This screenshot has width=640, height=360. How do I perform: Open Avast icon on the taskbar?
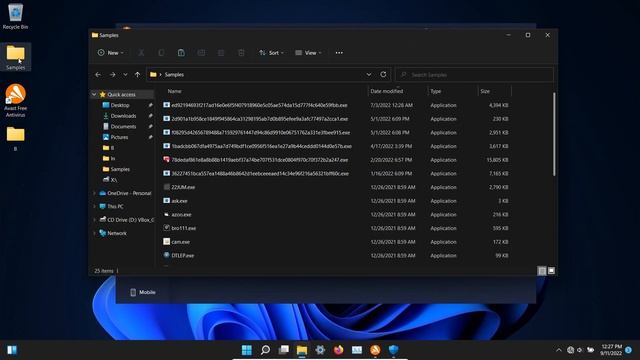[x=375, y=350]
